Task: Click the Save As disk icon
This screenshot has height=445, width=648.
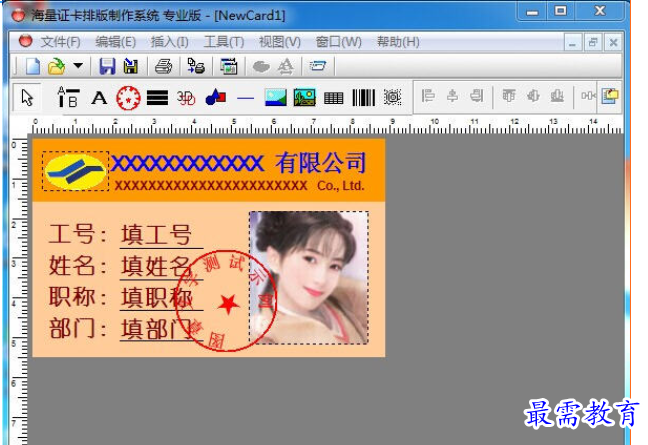Action: click(131, 66)
